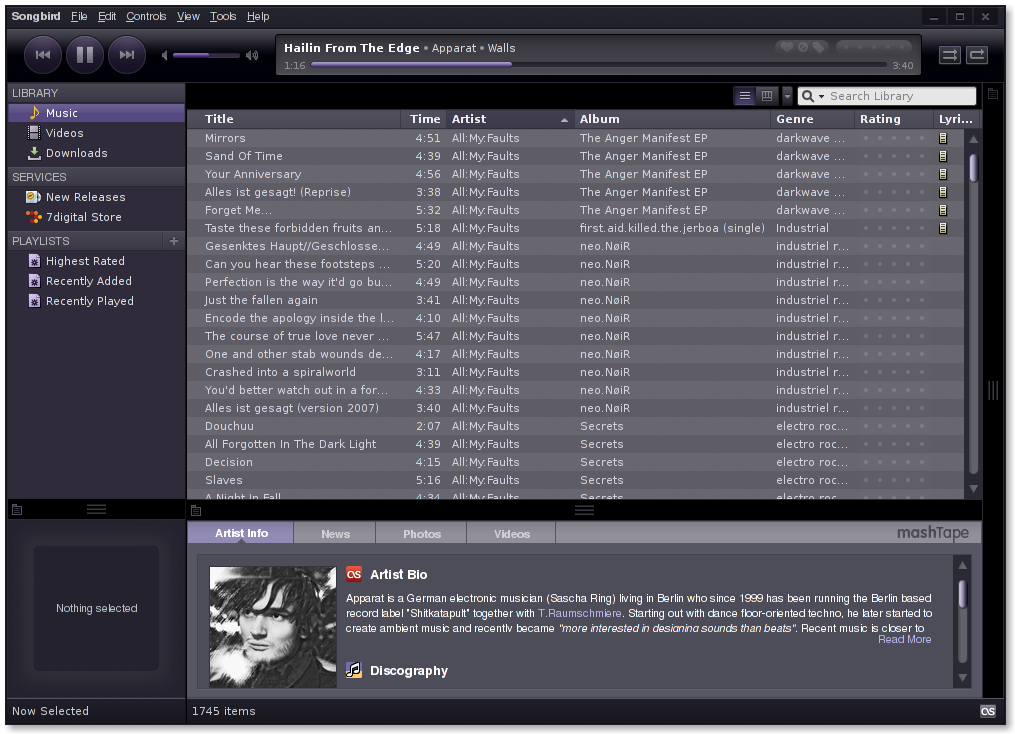Viewport: 1015px width, 734px height.
Task: Mute audio with the left speaker icon
Action: (x=165, y=55)
